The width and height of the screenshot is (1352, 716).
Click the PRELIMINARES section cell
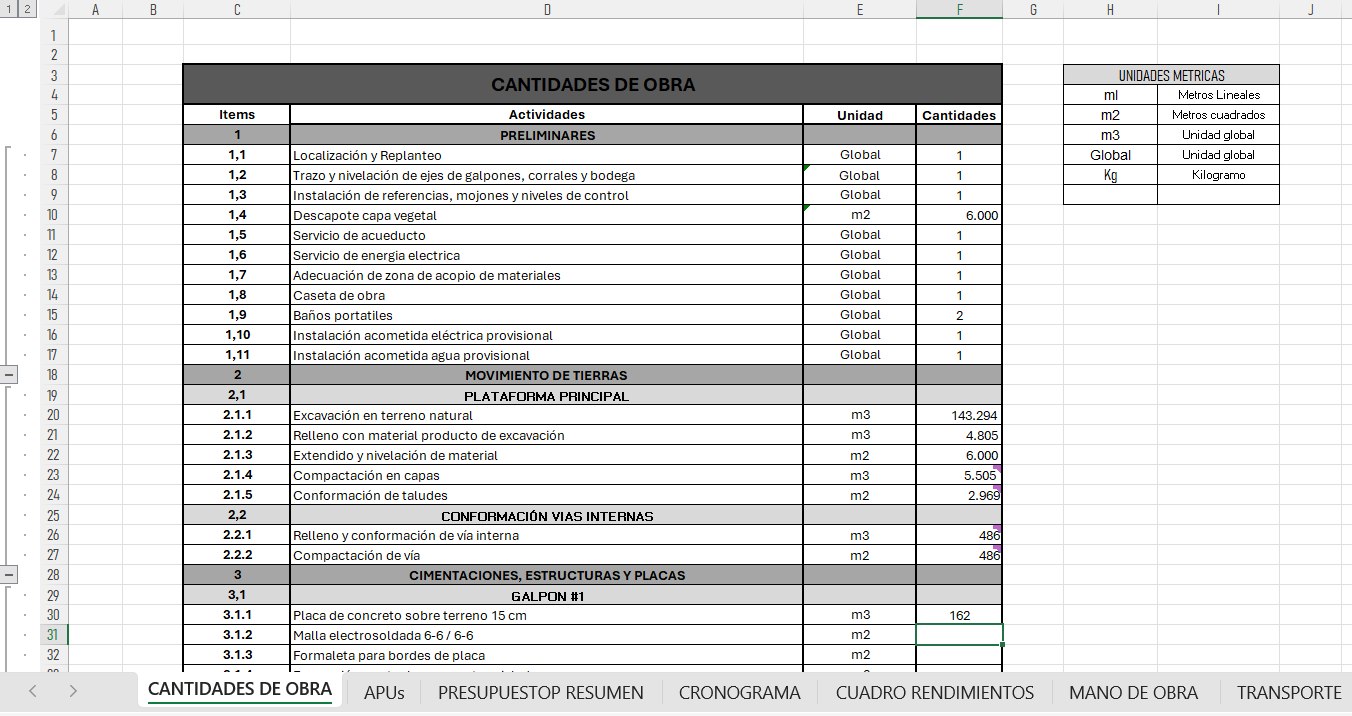547,135
